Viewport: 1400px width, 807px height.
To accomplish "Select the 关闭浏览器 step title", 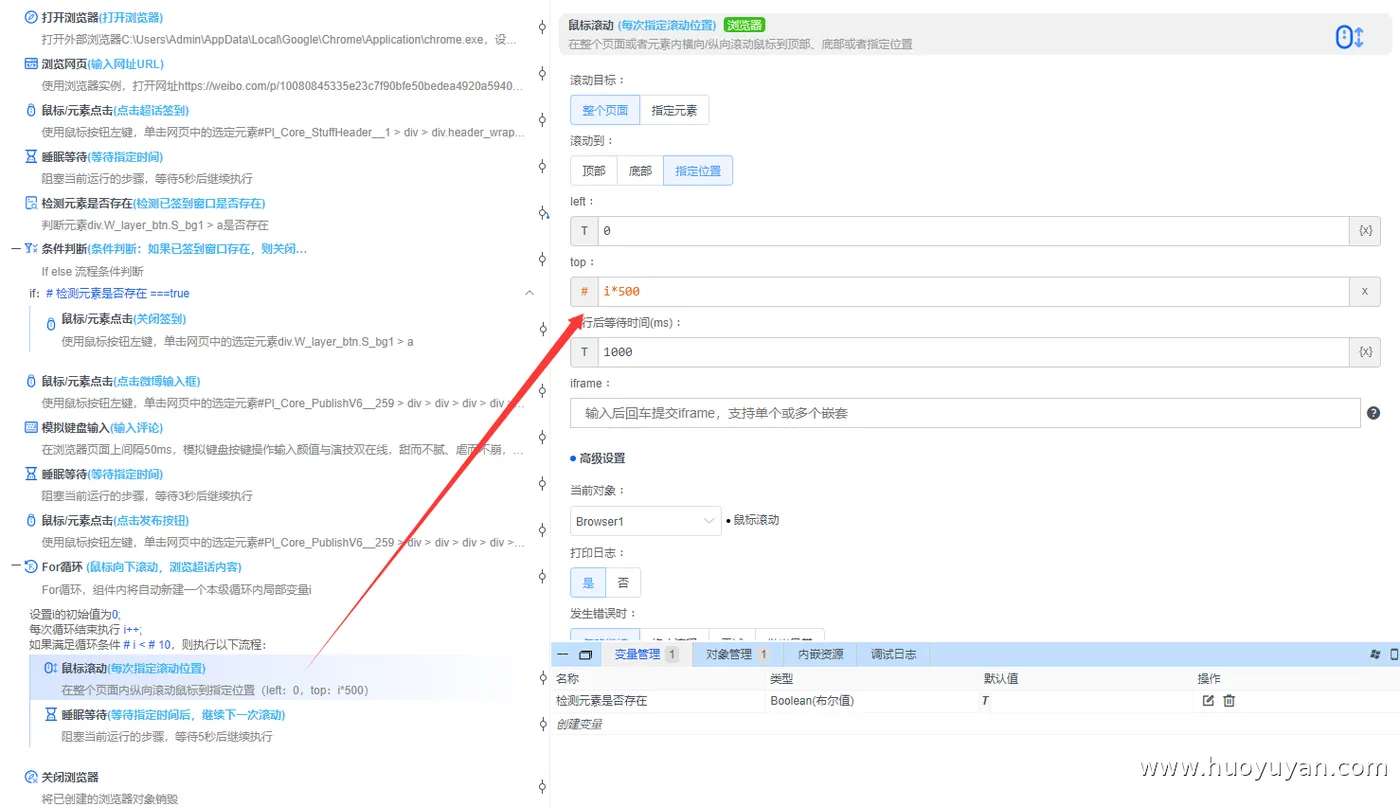I will [70, 777].
